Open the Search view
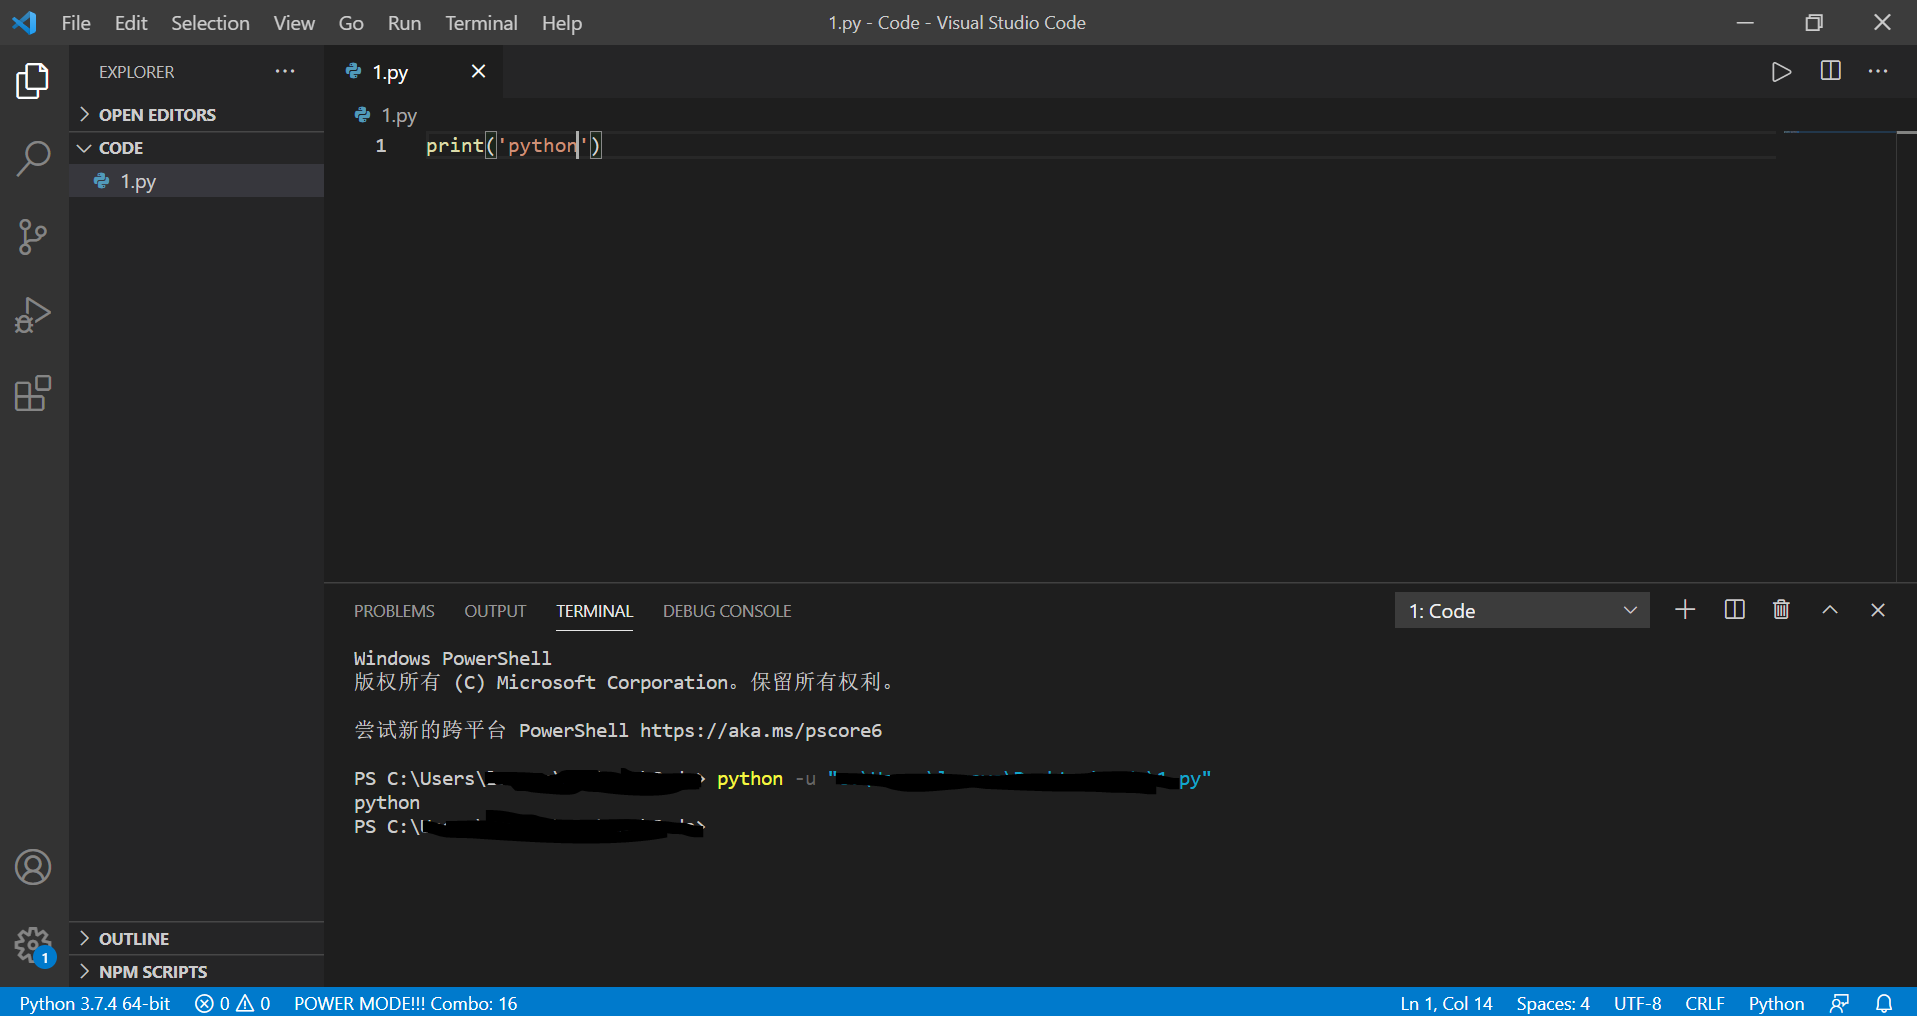The width and height of the screenshot is (1917, 1016). [33, 159]
